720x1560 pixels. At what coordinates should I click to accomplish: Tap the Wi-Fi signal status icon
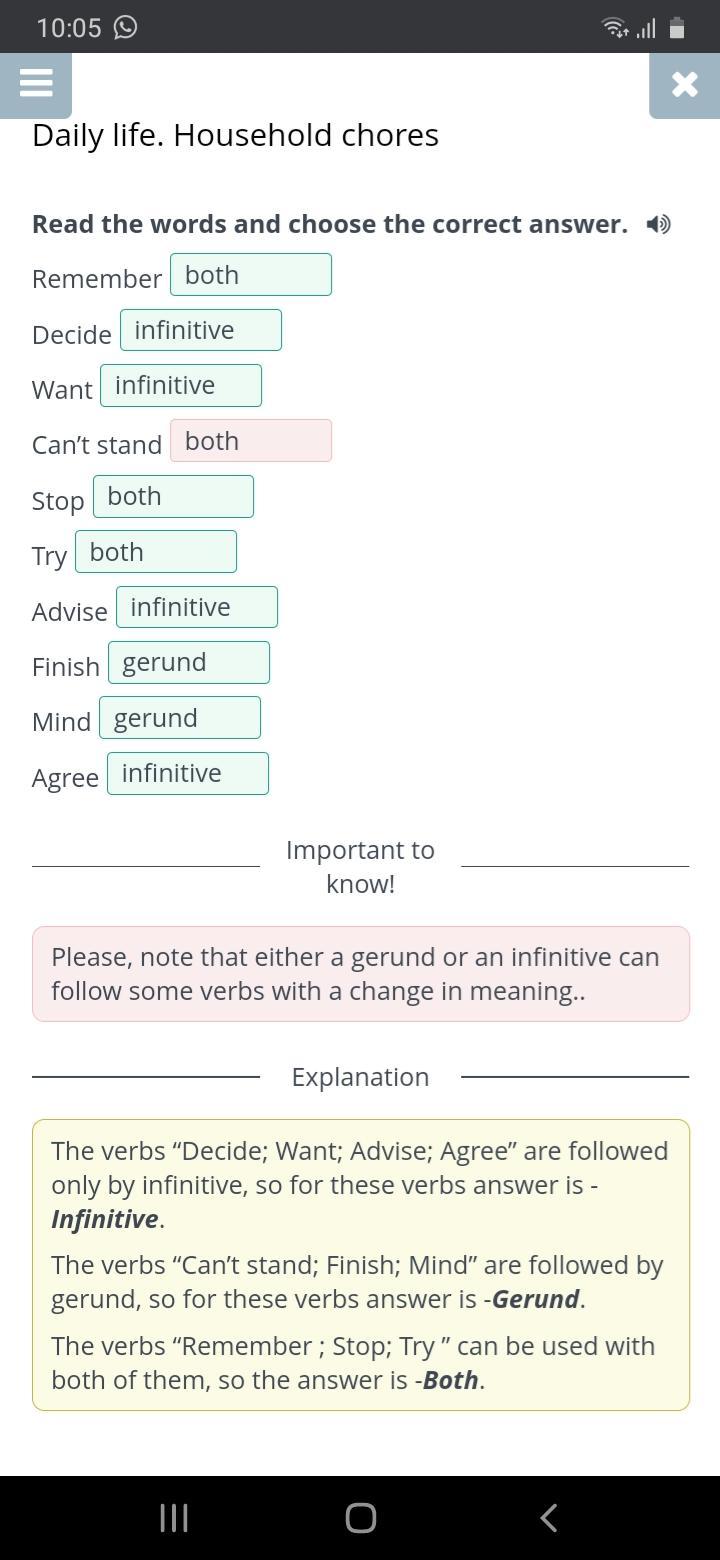coord(615,28)
